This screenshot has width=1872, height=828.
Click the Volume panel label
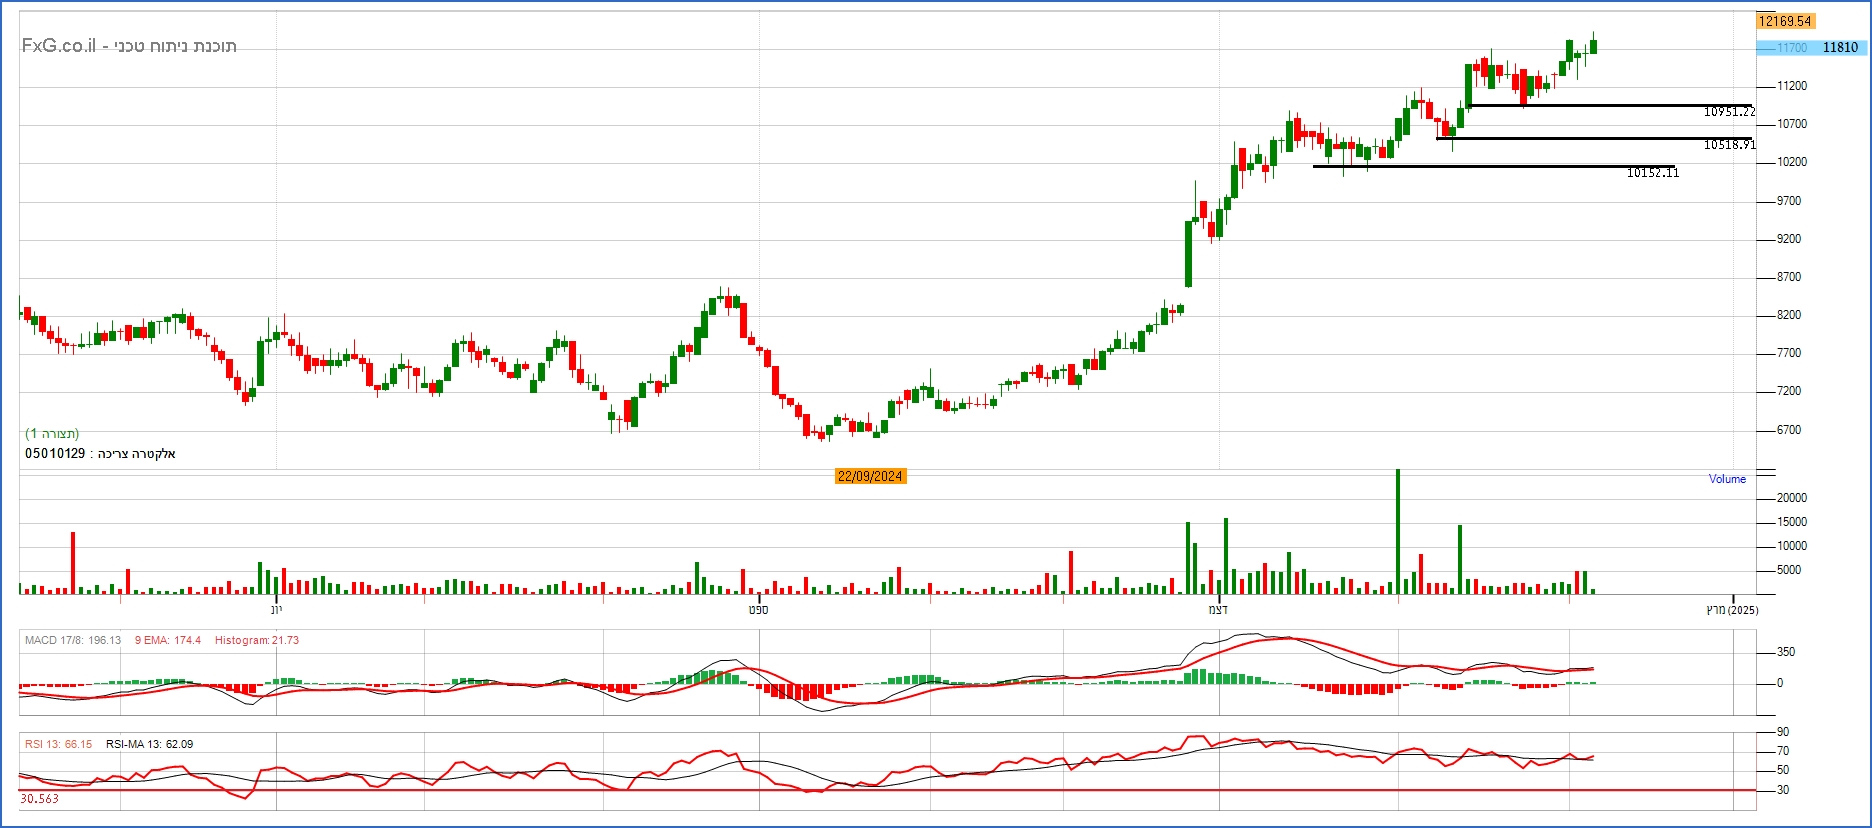[x=1727, y=479]
